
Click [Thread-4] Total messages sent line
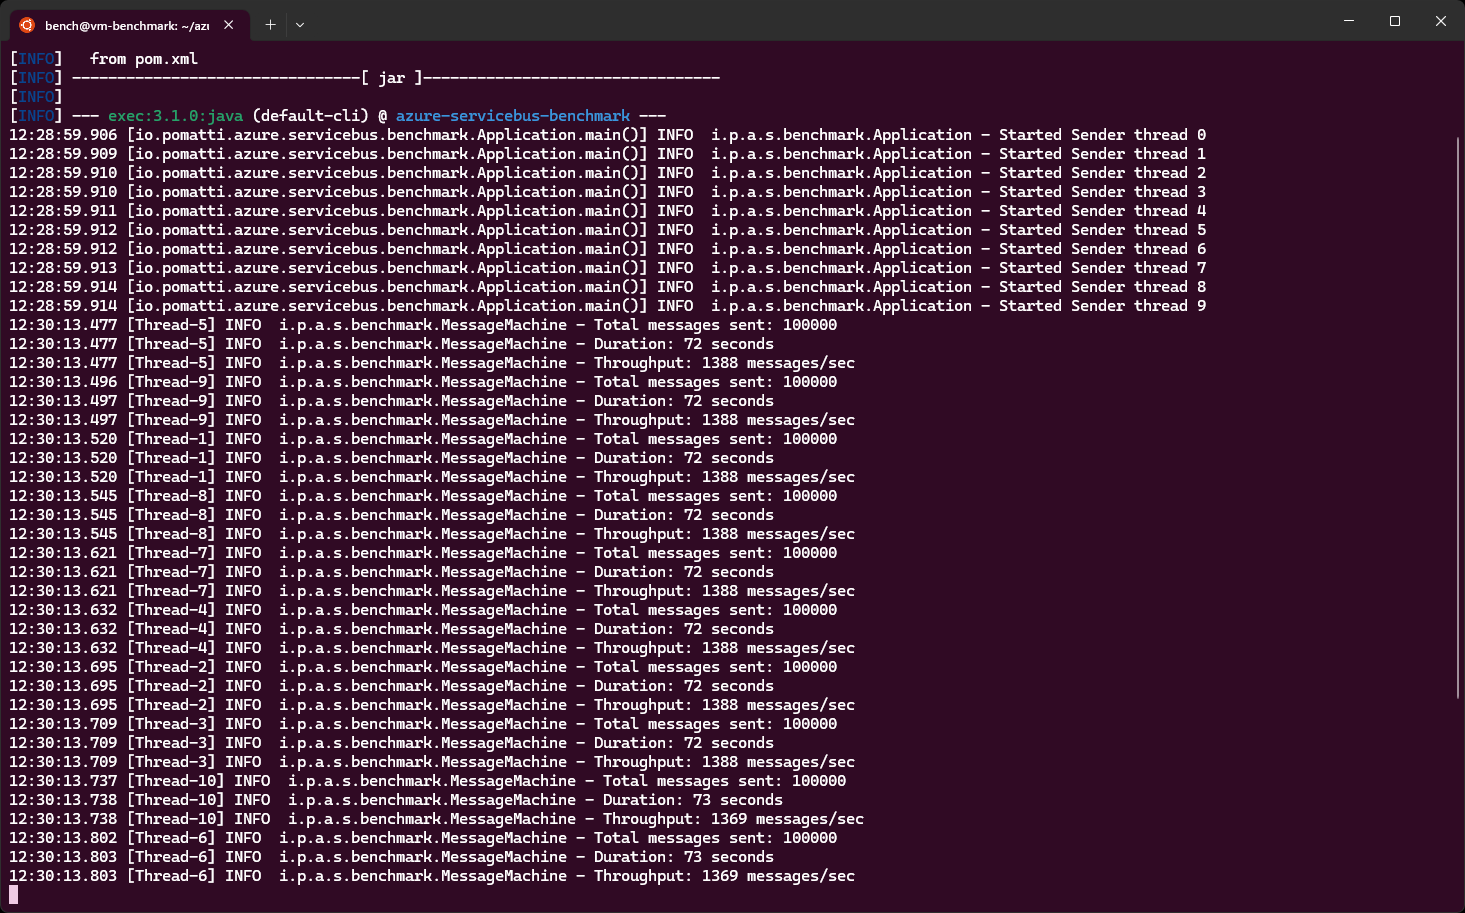tap(423, 610)
